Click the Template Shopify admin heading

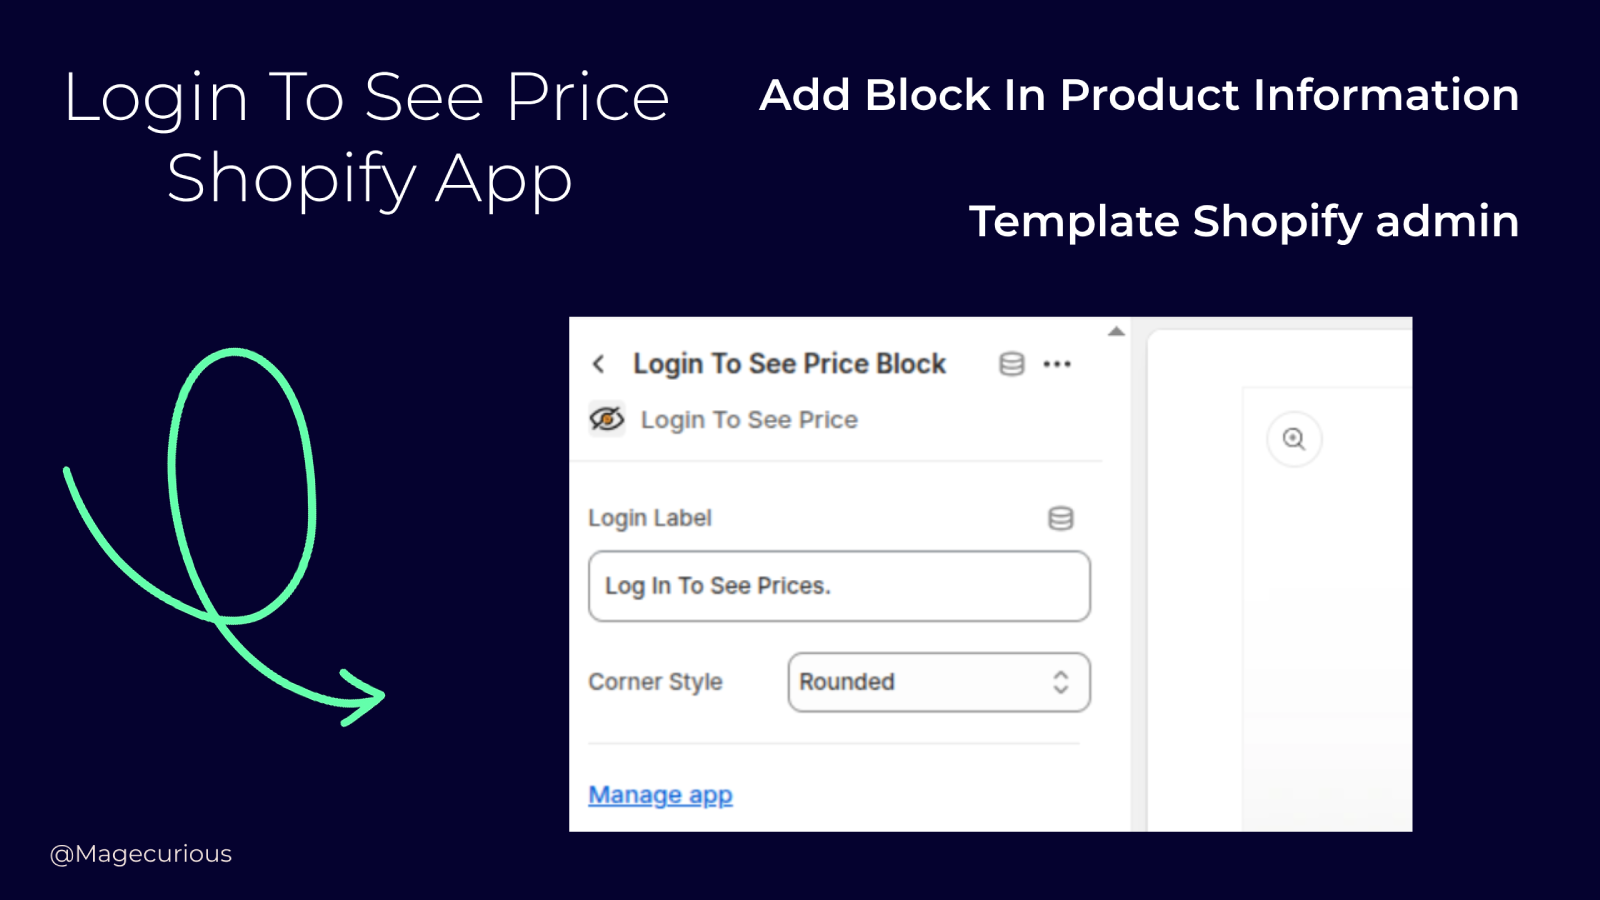coord(1244,221)
